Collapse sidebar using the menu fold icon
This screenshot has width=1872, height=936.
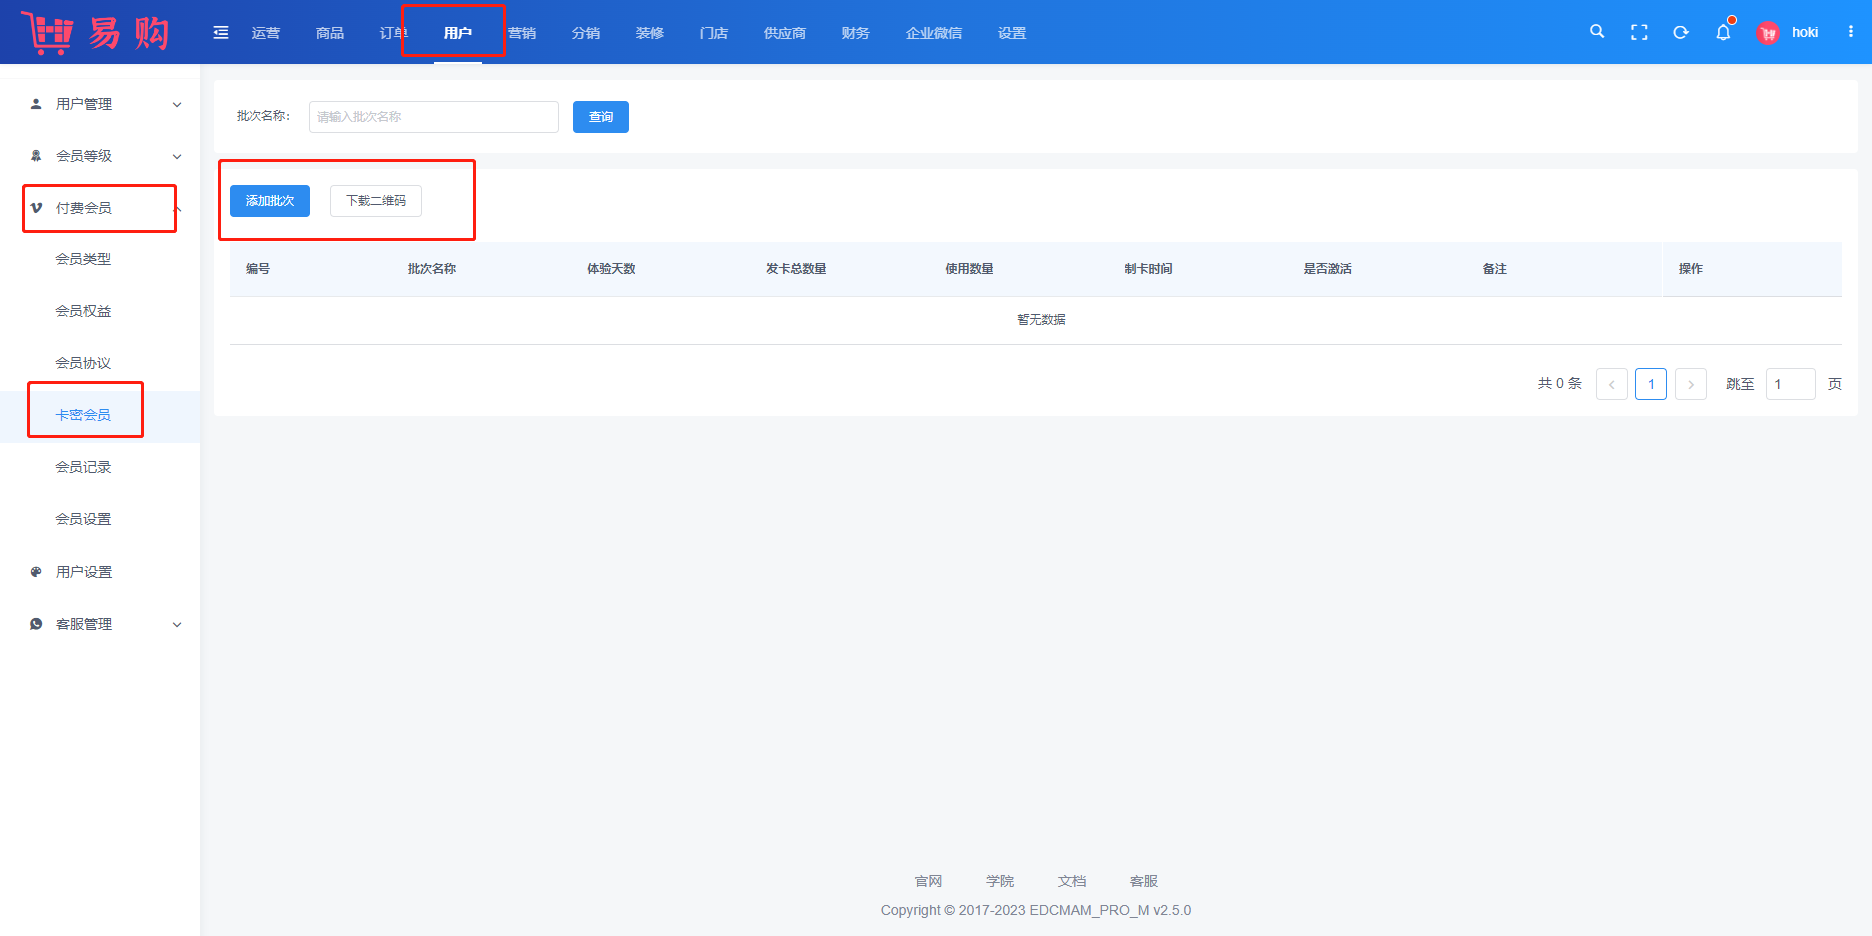click(x=221, y=33)
